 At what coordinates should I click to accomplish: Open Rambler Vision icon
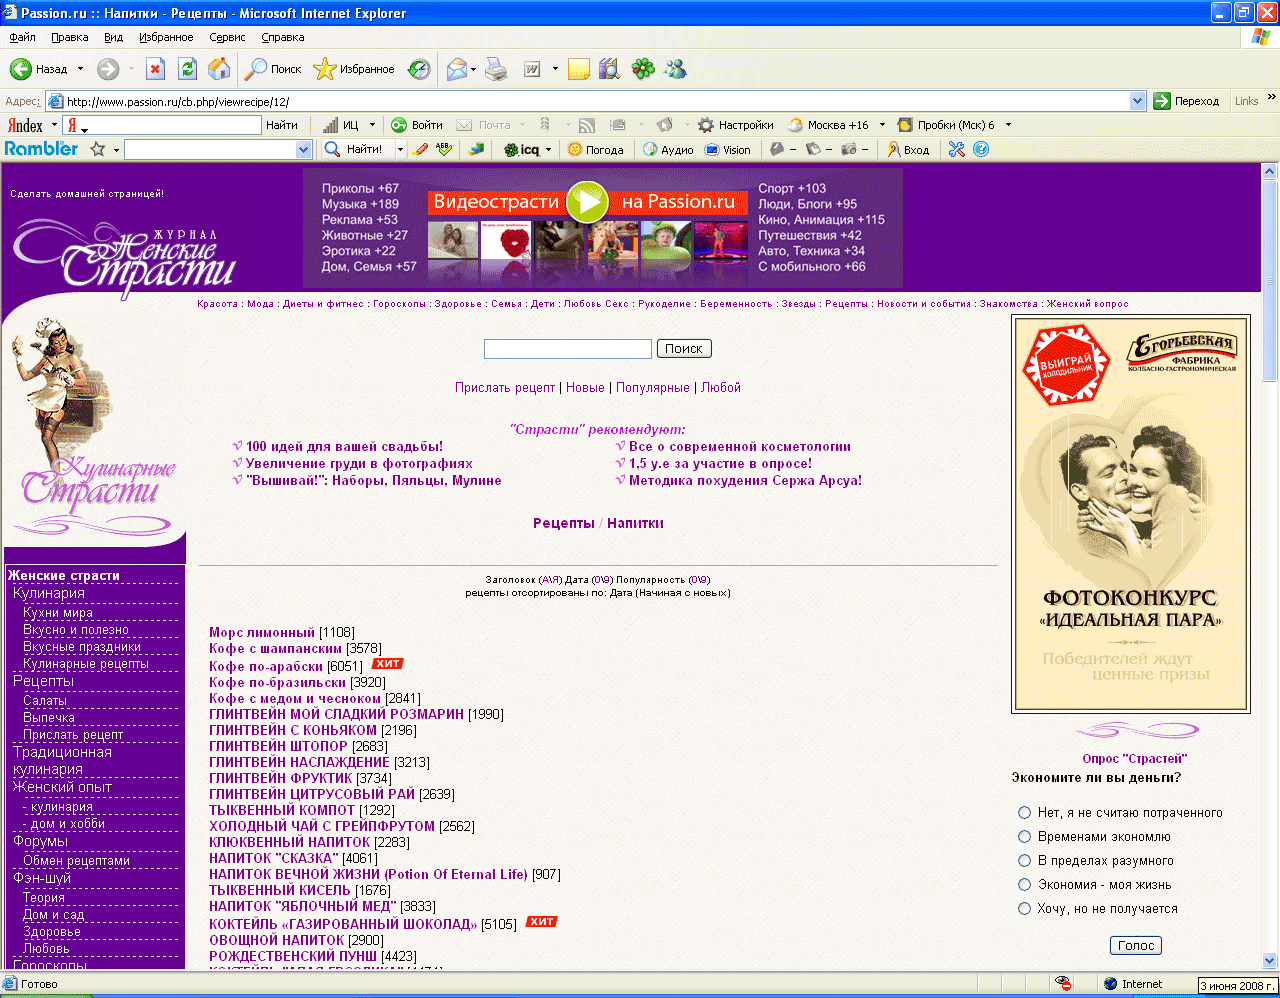[x=712, y=149]
